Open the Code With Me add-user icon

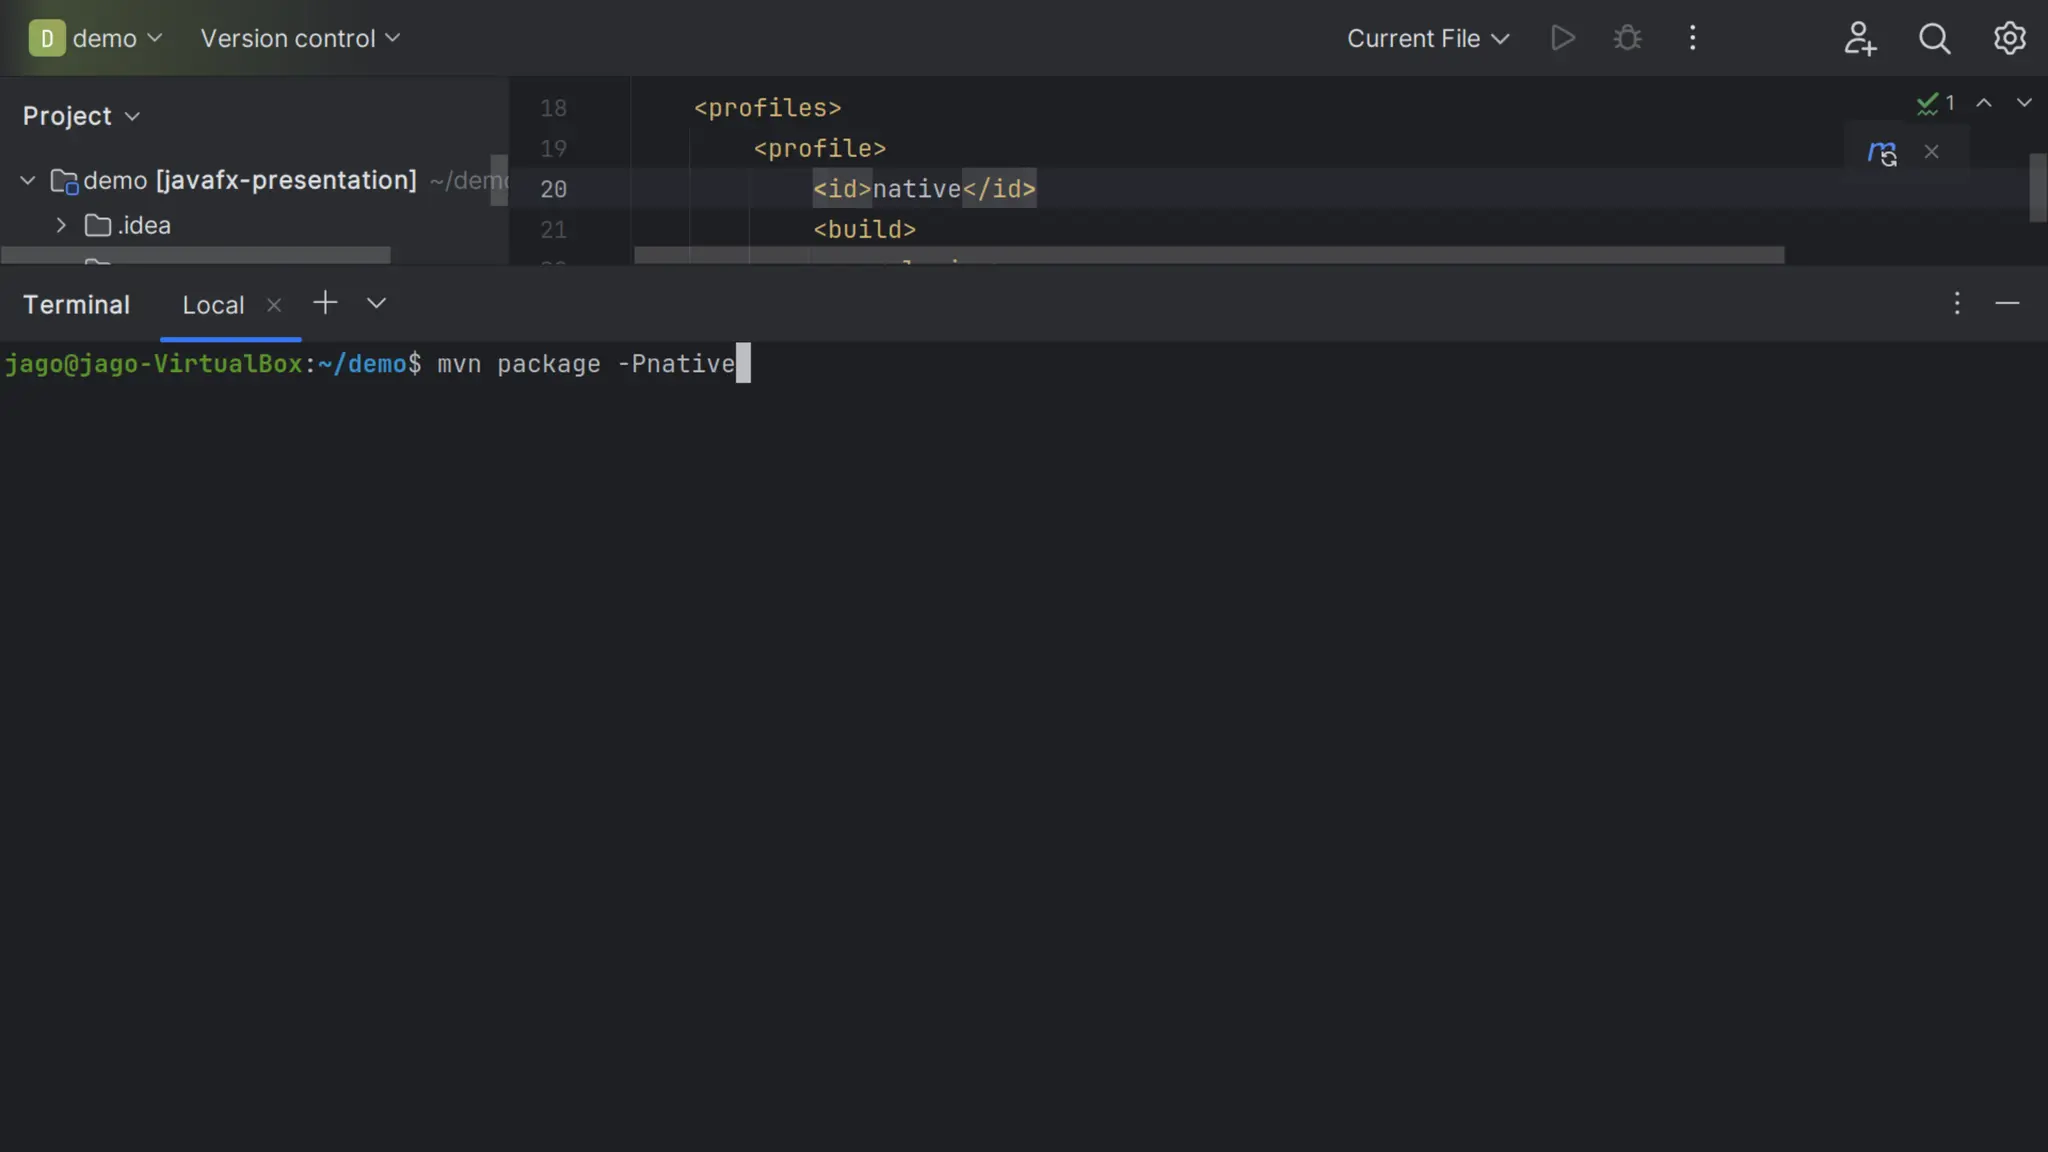(1859, 38)
